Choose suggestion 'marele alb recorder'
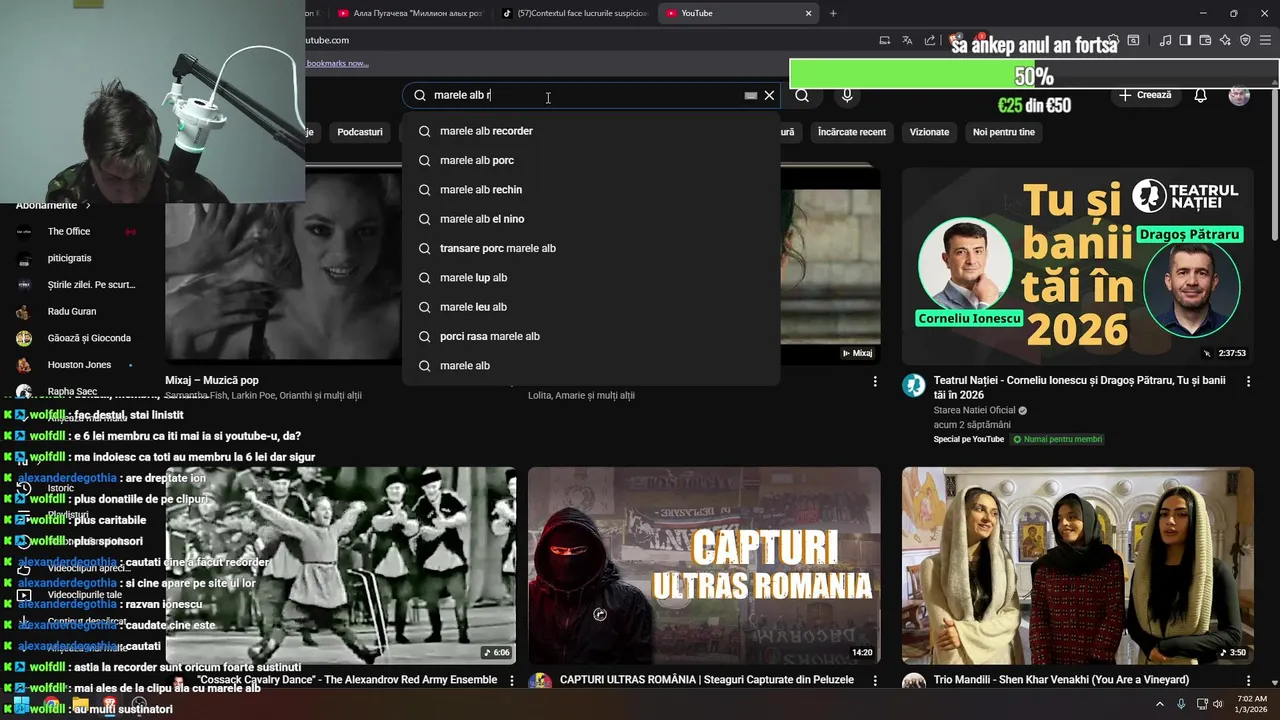The image size is (1280, 720). click(x=591, y=131)
